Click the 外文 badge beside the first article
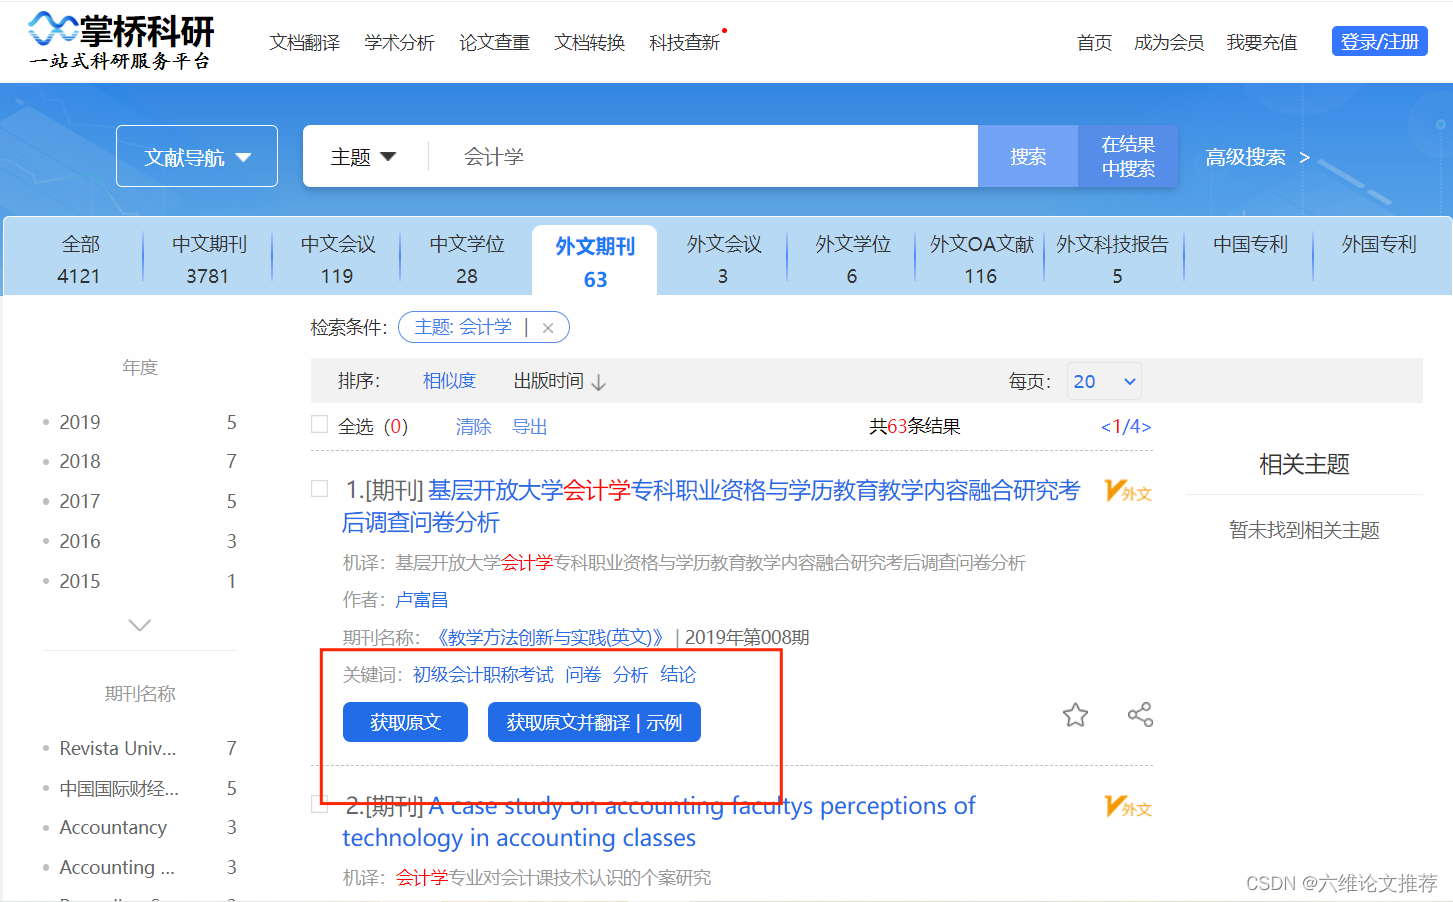 click(x=1127, y=491)
